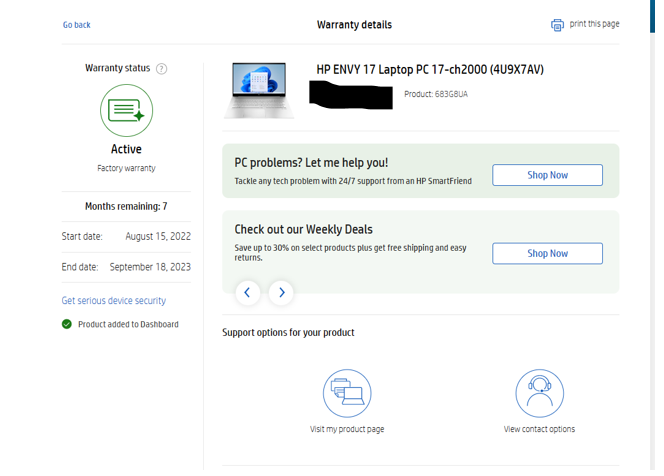Select the end date 'September 18, 2023'

[x=150, y=267]
